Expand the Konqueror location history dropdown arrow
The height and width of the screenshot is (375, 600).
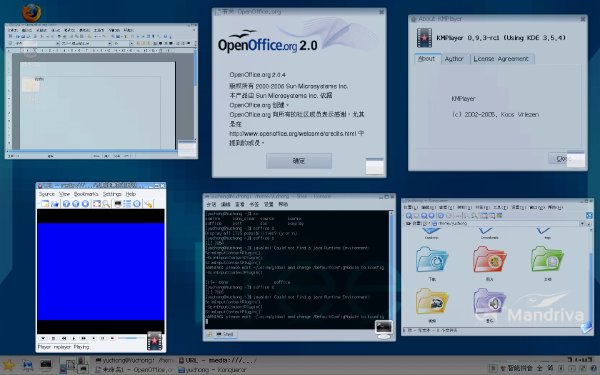click(x=582, y=223)
